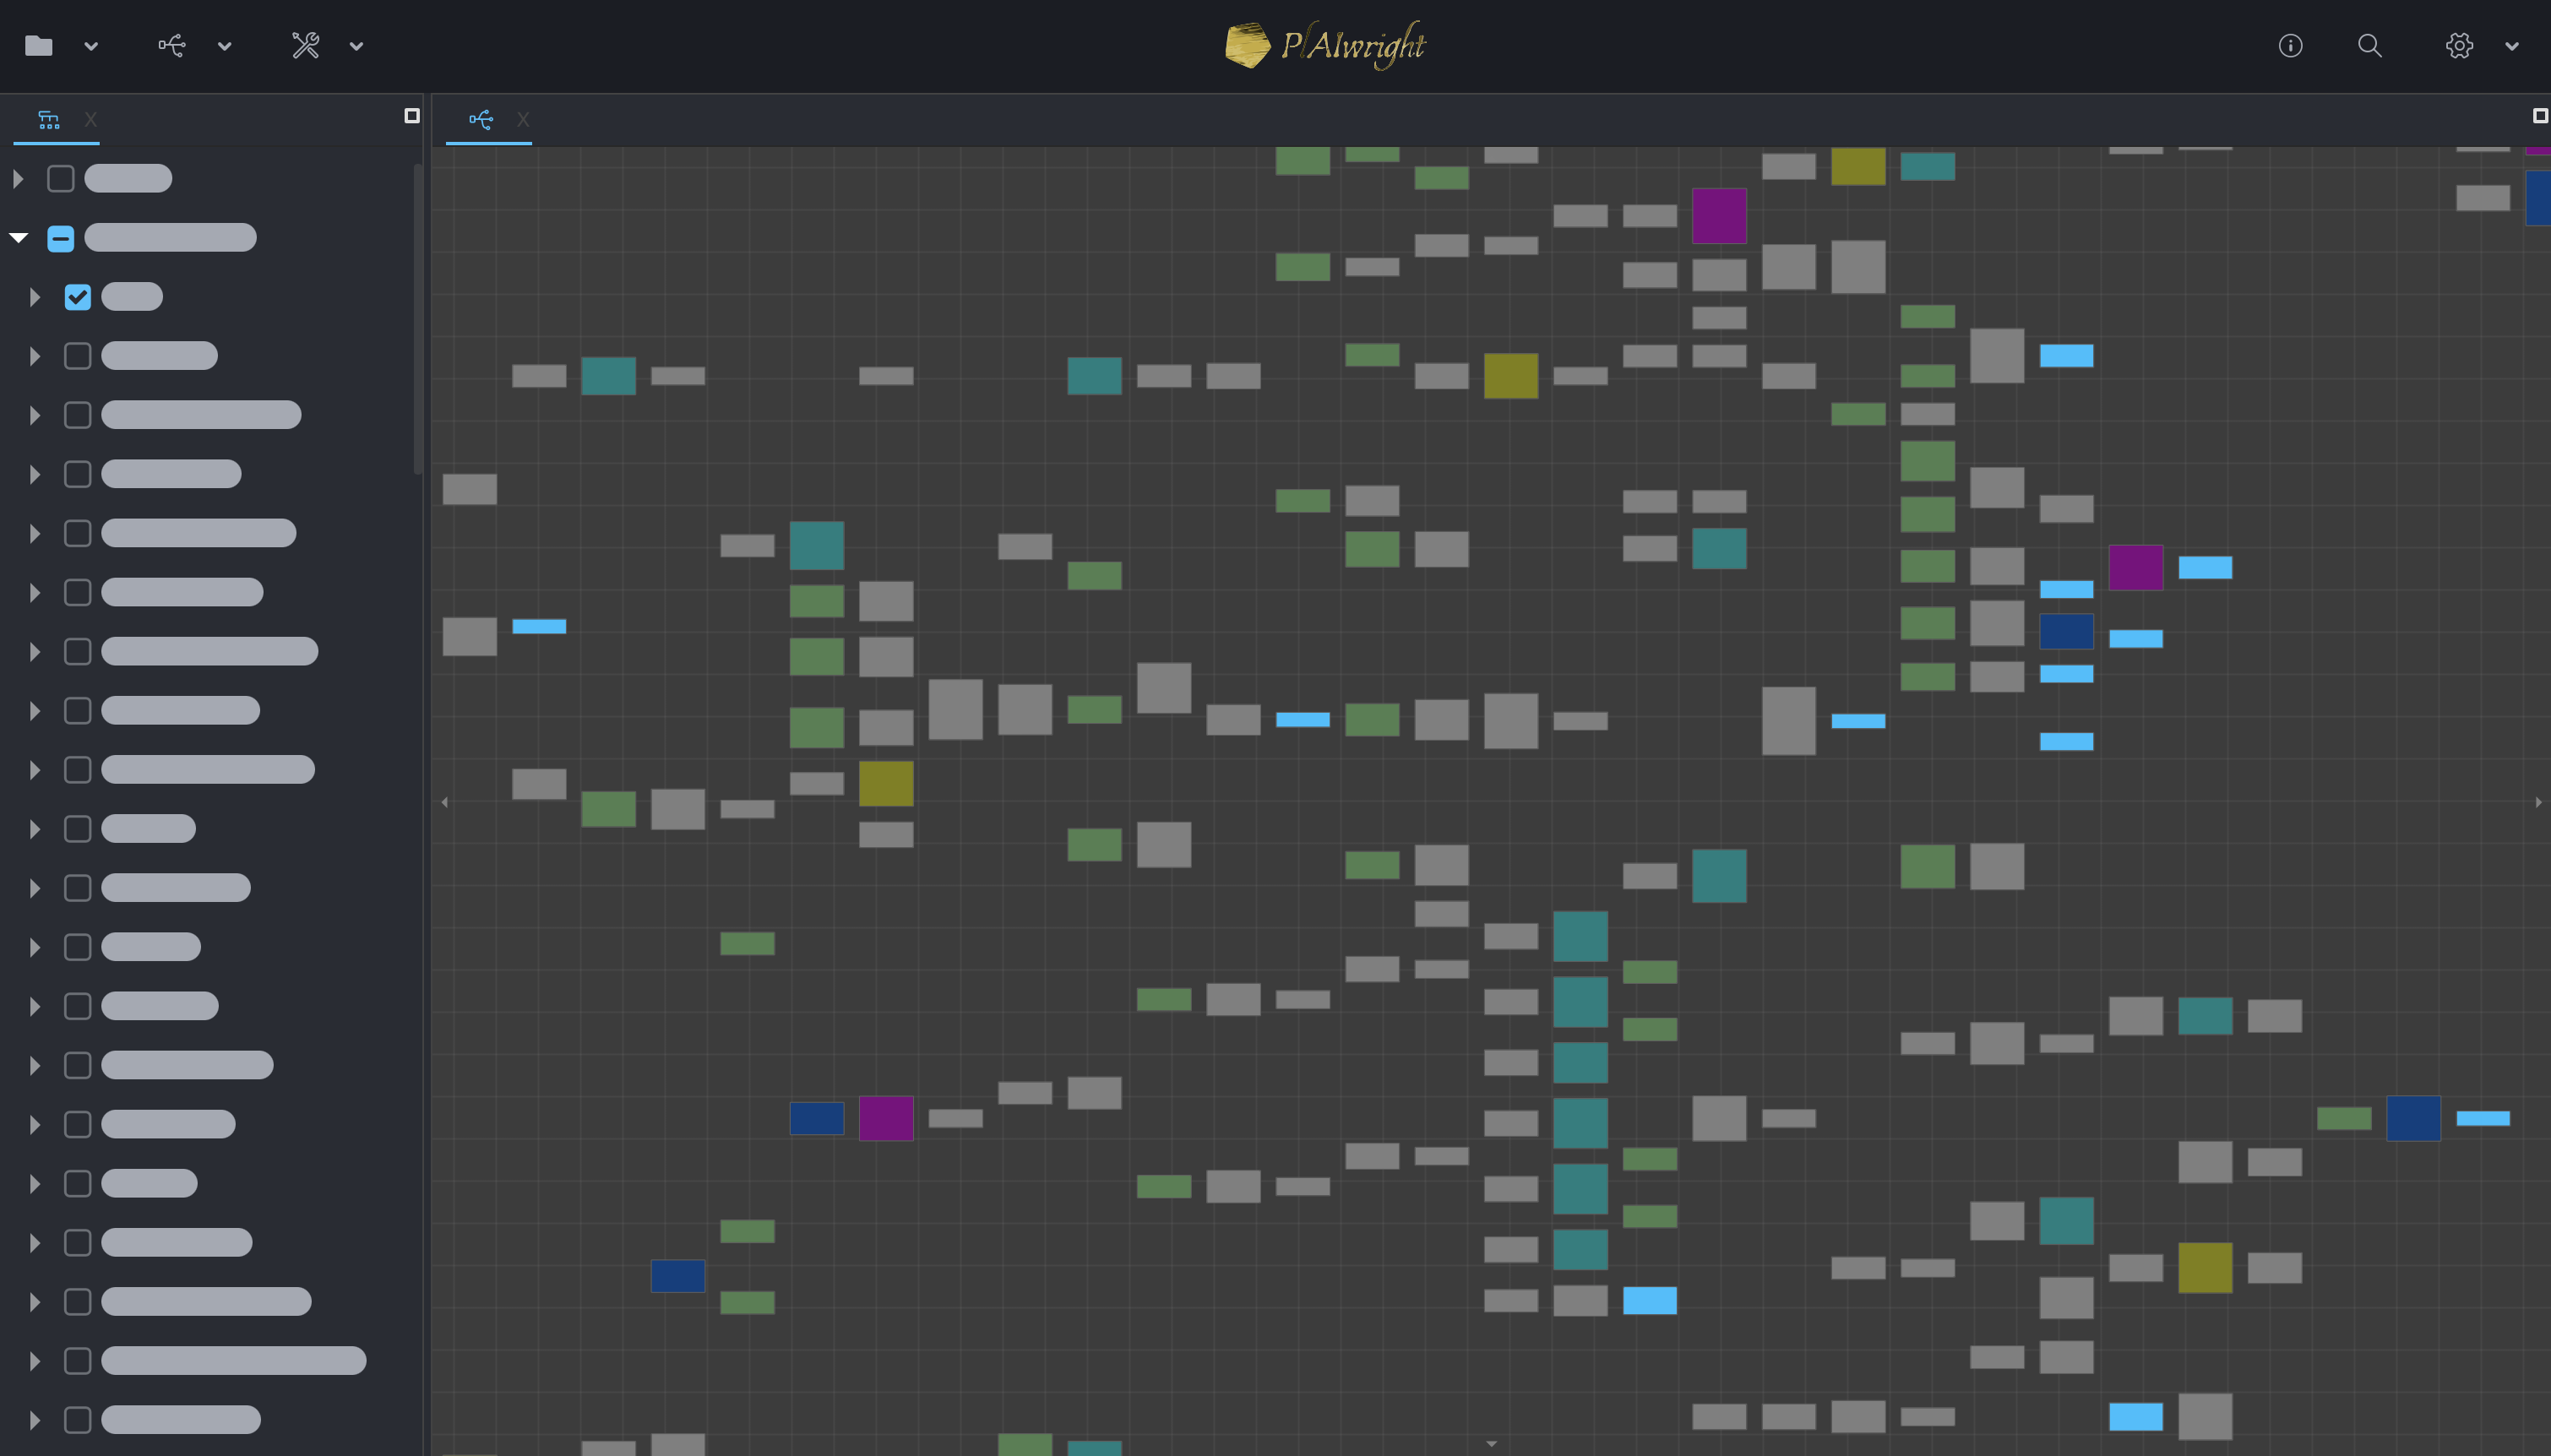Click the crossed wrench-and-arrow tools icon
This screenshot has height=1456, width=2551.
coord(305,46)
